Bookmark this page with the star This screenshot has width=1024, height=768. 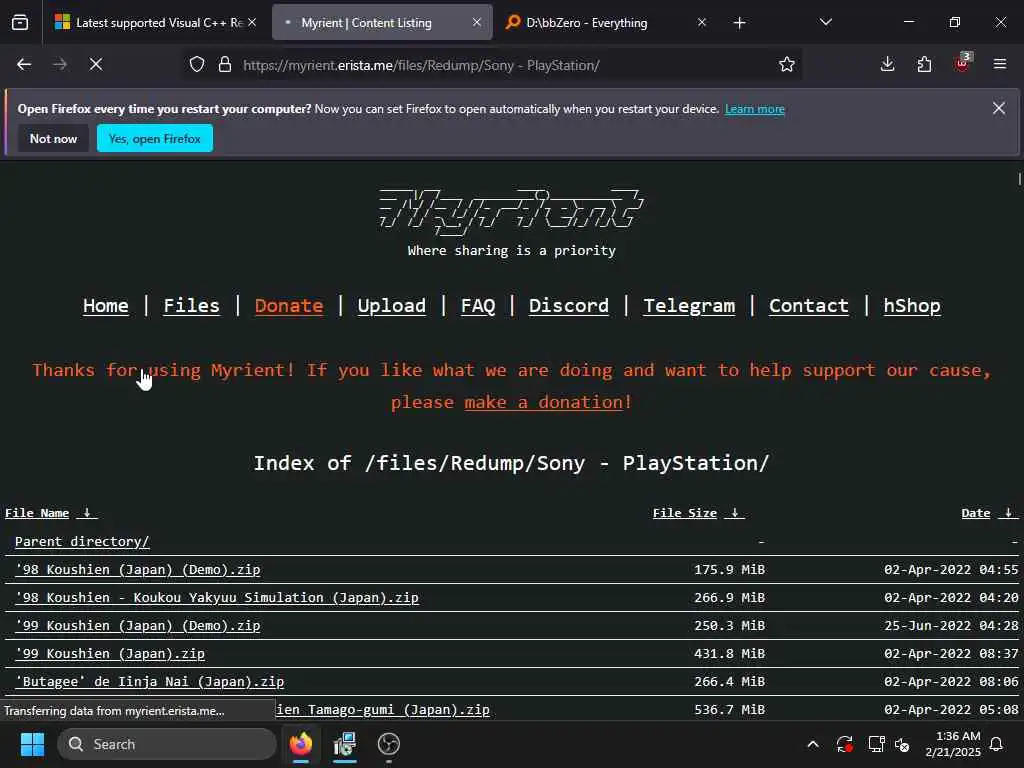[x=787, y=64]
